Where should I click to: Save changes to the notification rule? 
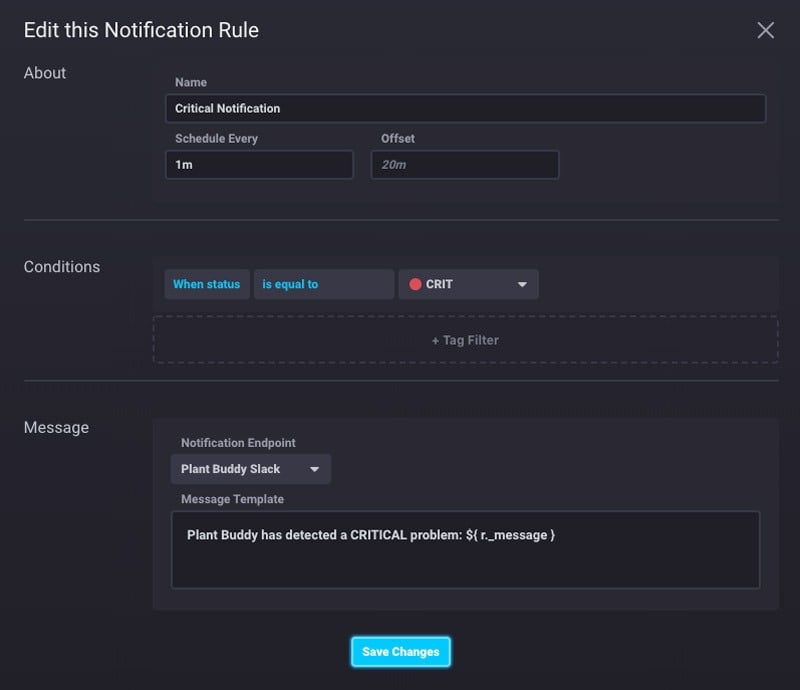[x=400, y=651]
